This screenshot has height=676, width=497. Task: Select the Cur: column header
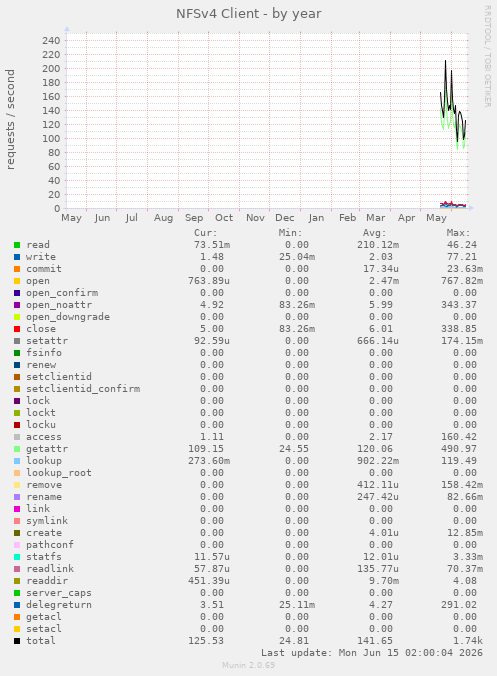pyautogui.click(x=206, y=233)
